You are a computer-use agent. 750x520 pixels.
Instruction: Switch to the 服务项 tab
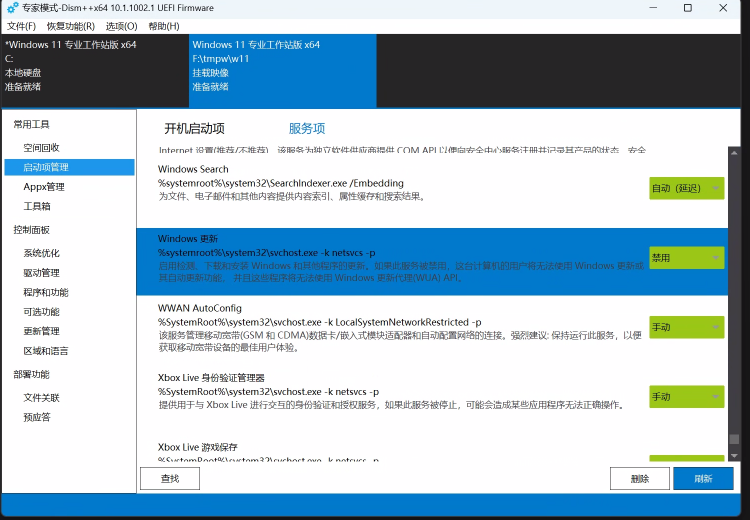tap(307, 129)
